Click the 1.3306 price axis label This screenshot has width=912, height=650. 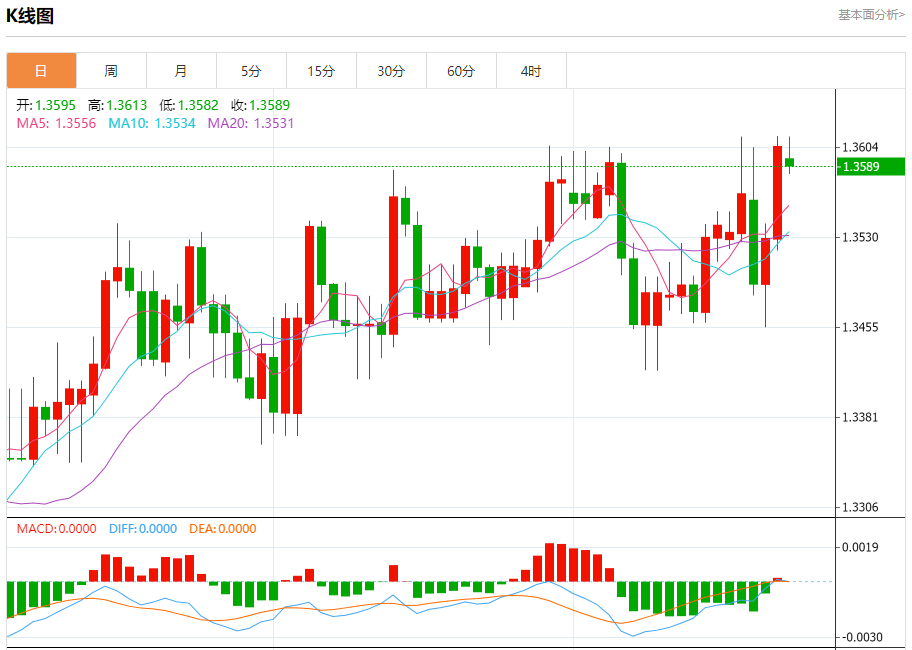point(860,507)
